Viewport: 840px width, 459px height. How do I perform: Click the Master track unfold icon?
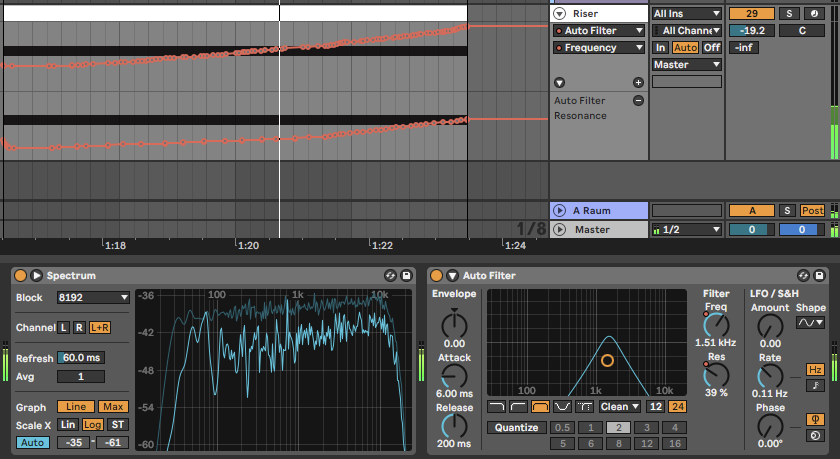point(559,229)
